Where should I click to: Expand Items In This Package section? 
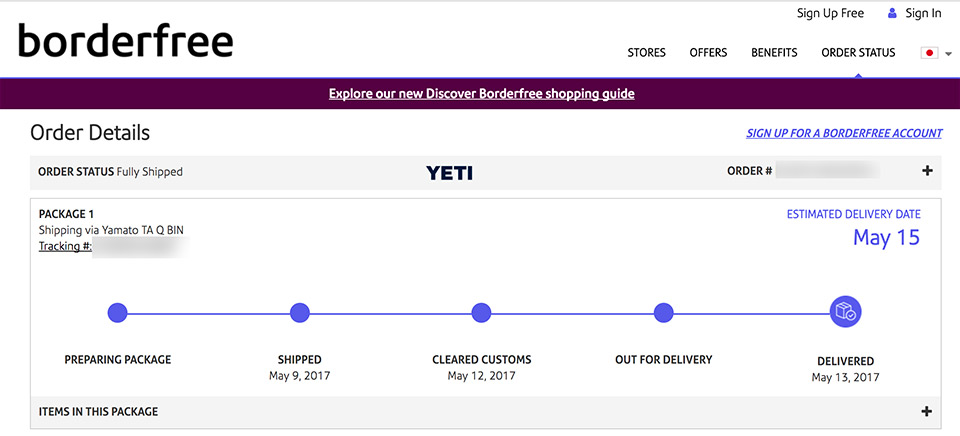tap(927, 411)
